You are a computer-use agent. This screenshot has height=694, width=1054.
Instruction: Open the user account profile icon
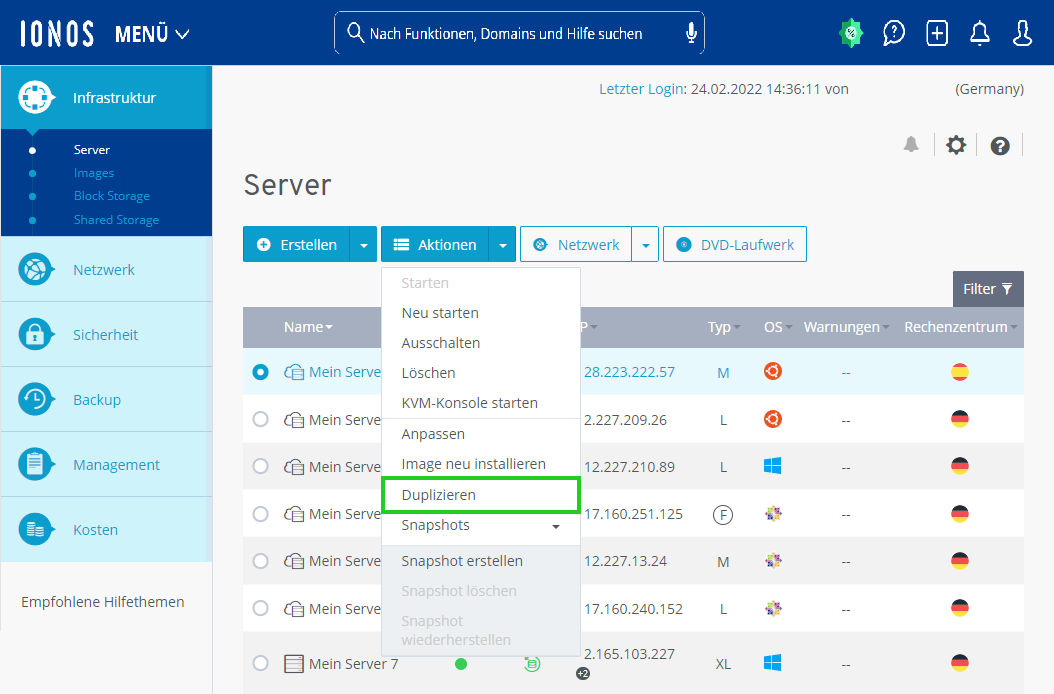(1022, 33)
